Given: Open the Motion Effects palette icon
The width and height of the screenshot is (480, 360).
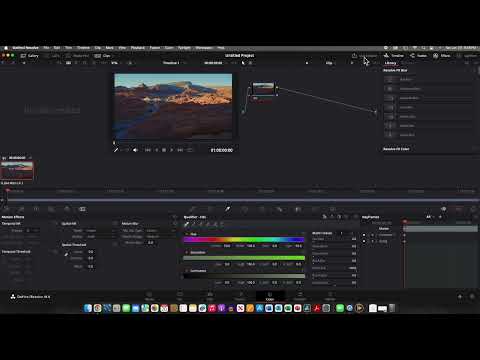Looking at the screenshot, I should 82,209.
